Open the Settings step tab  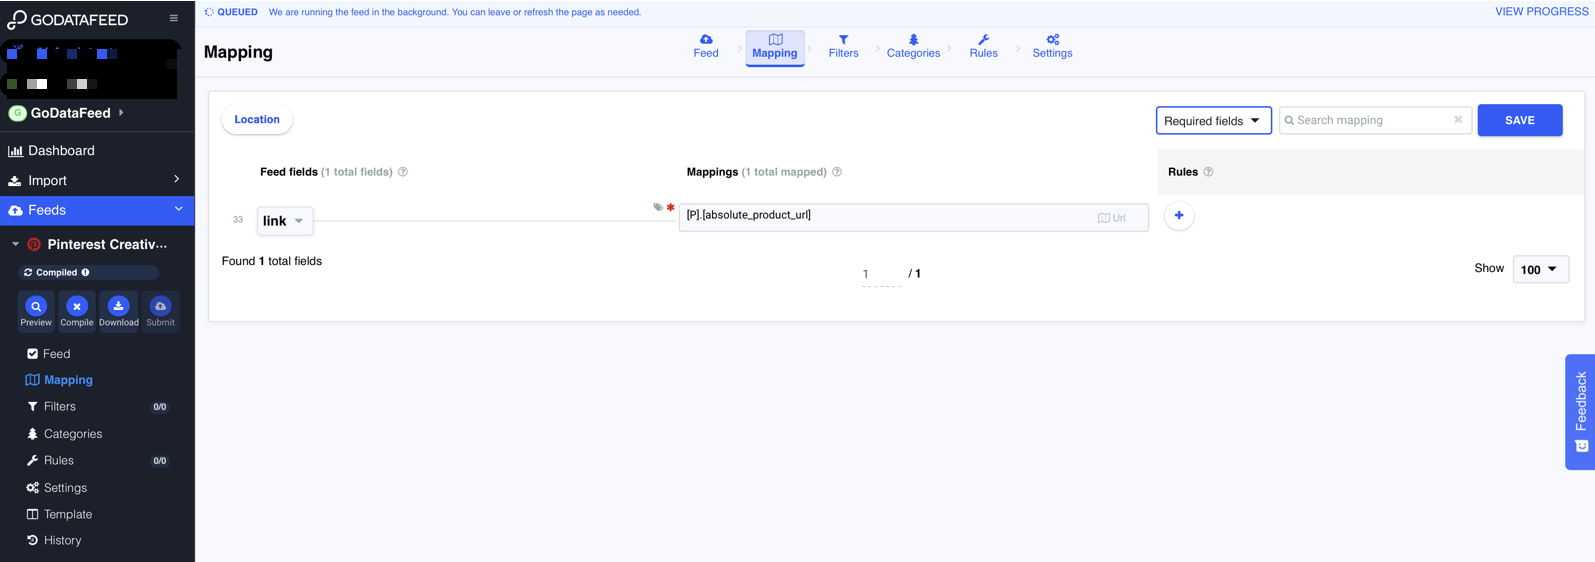(1052, 46)
